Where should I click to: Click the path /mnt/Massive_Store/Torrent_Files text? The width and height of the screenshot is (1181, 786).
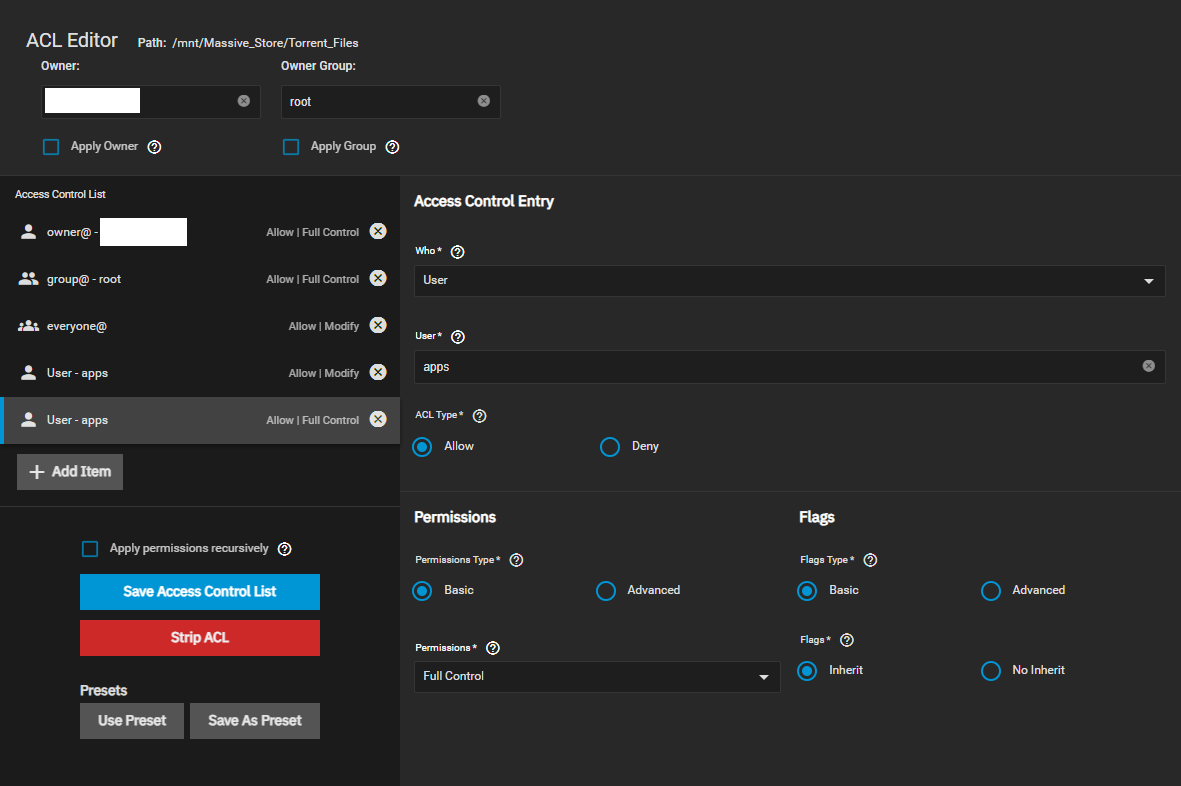point(265,43)
